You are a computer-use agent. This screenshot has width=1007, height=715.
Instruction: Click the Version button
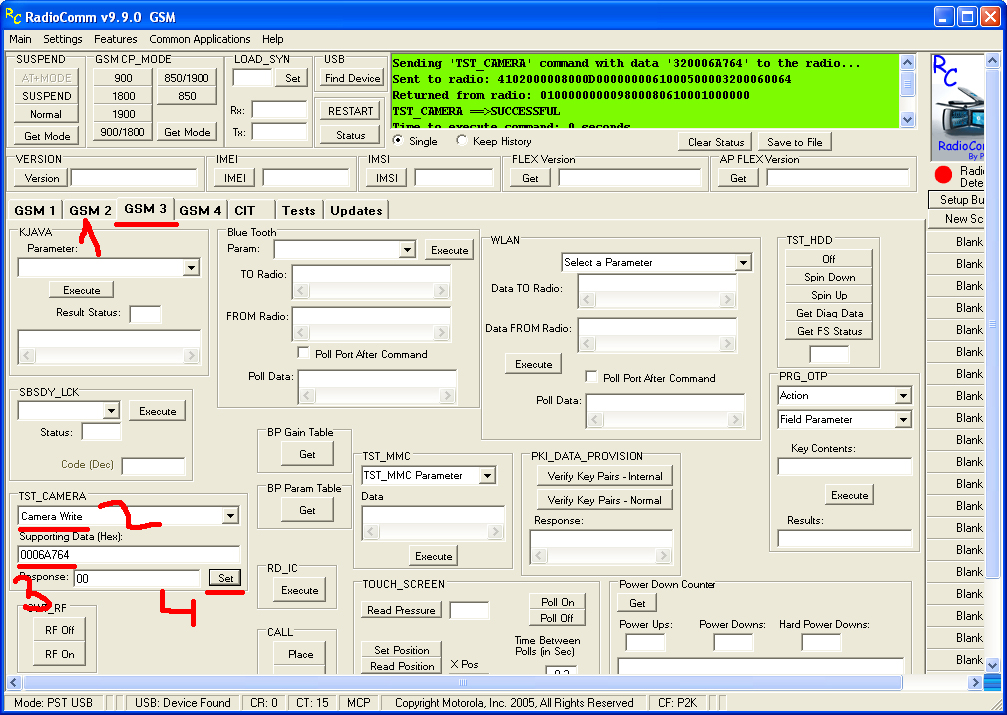[42, 178]
